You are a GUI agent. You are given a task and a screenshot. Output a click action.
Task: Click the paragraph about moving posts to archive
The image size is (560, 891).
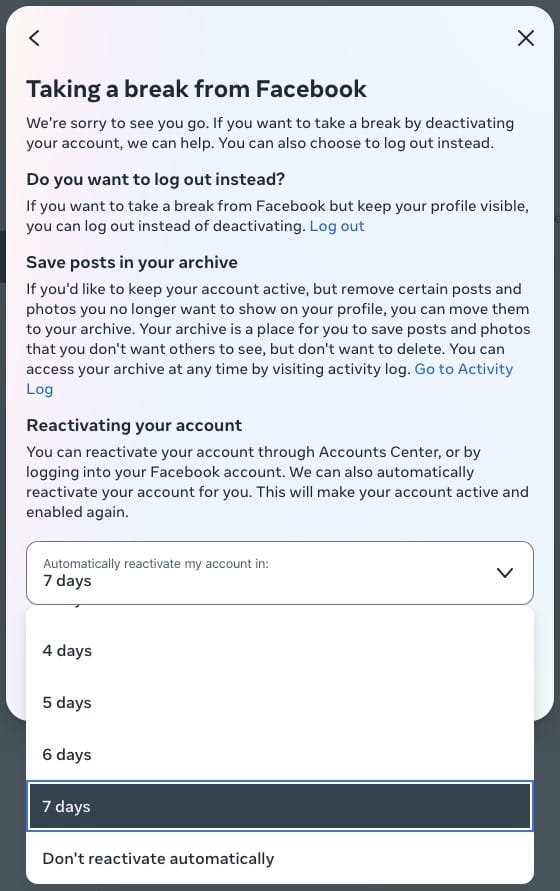(x=279, y=339)
